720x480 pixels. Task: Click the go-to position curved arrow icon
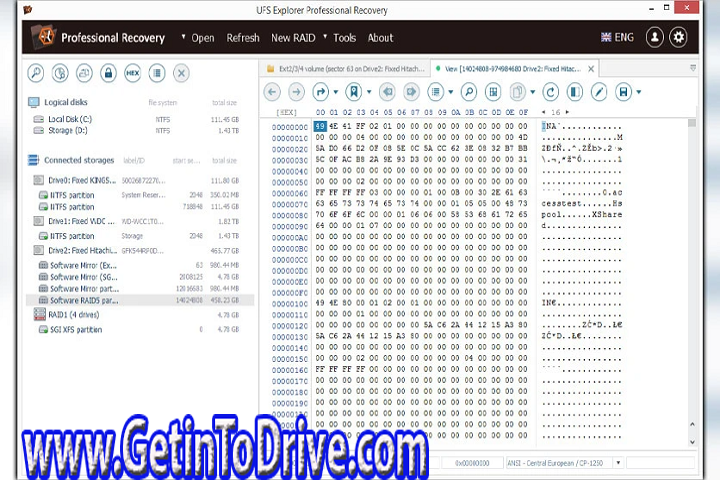coord(321,92)
